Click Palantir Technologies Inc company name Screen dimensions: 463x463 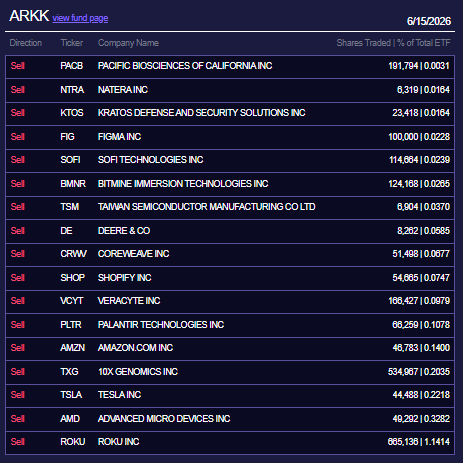click(x=161, y=325)
